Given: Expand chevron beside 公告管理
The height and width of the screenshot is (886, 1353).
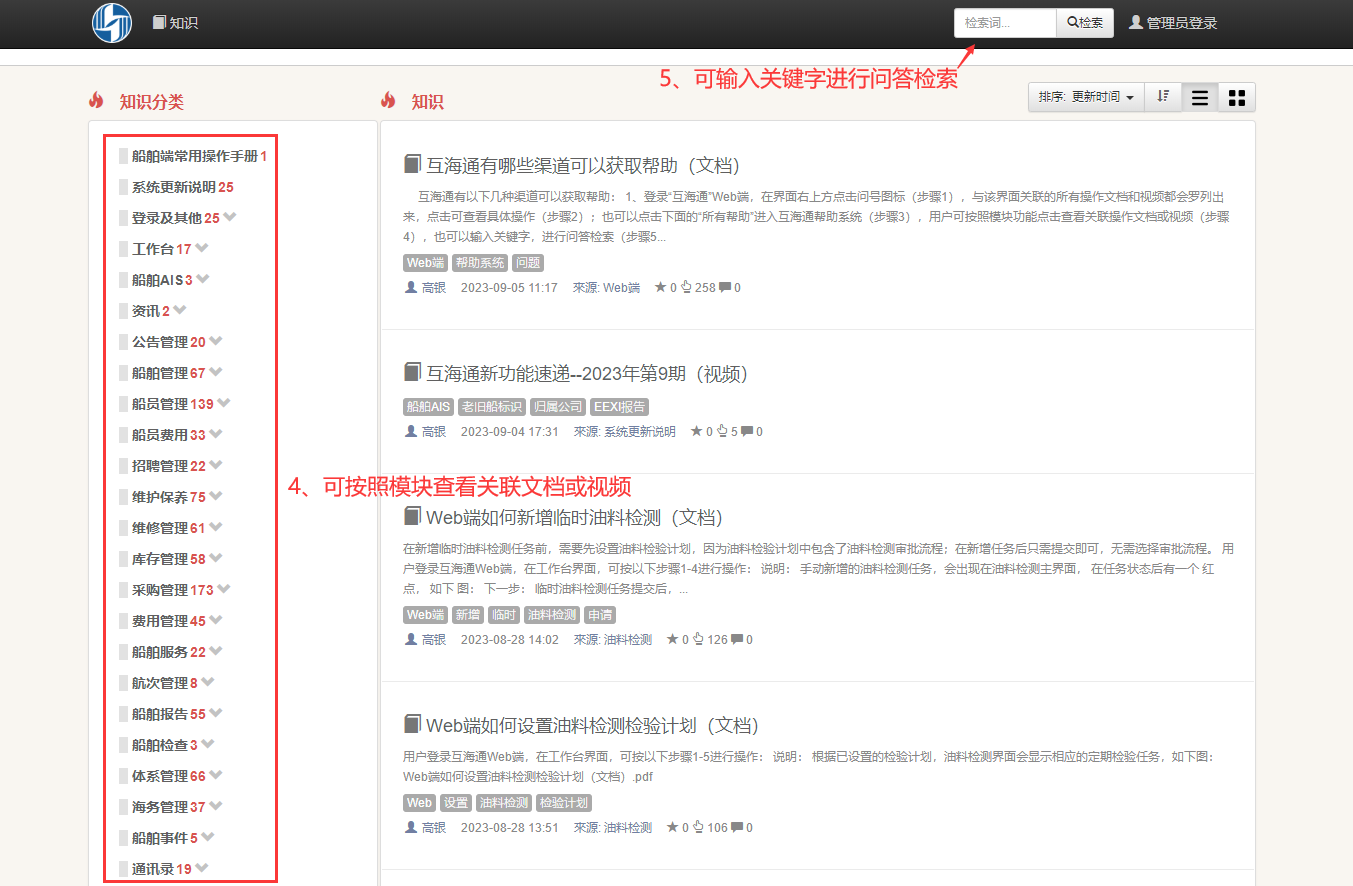Looking at the screenshot, I should pyautogui.click(x=216, y=341).
